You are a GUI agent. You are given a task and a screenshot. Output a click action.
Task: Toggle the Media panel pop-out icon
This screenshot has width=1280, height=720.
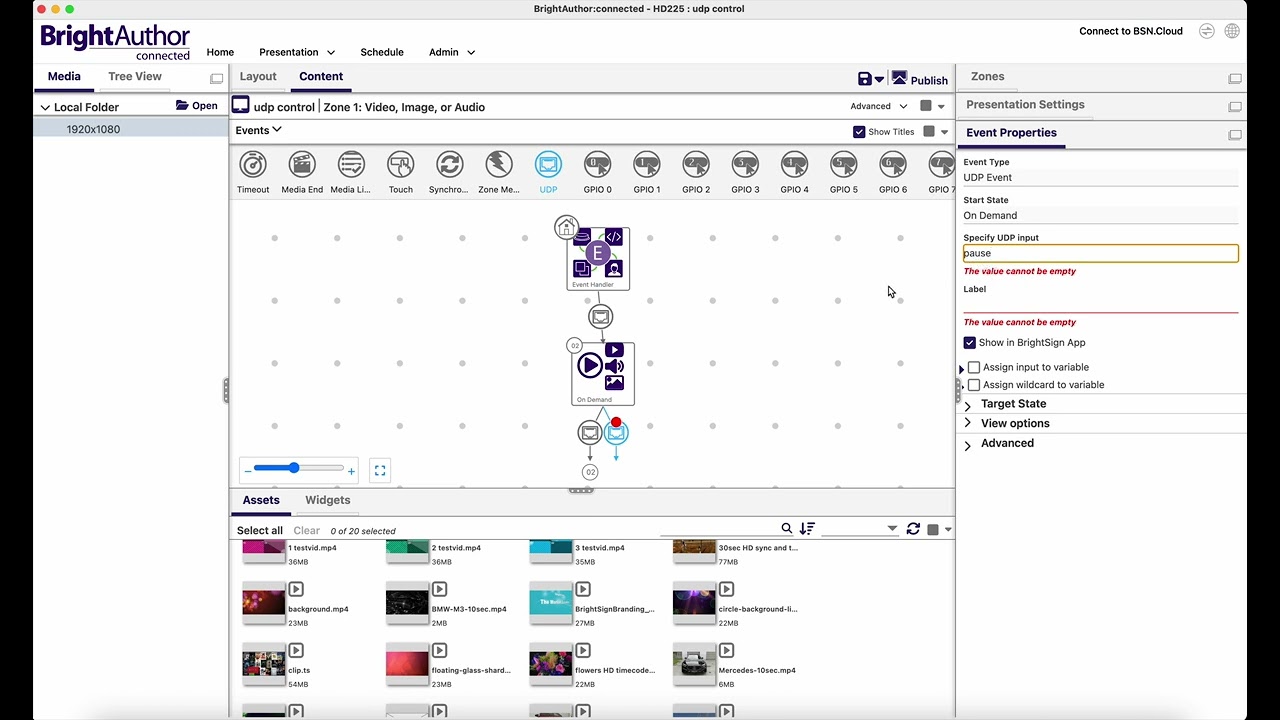[217, 78]
